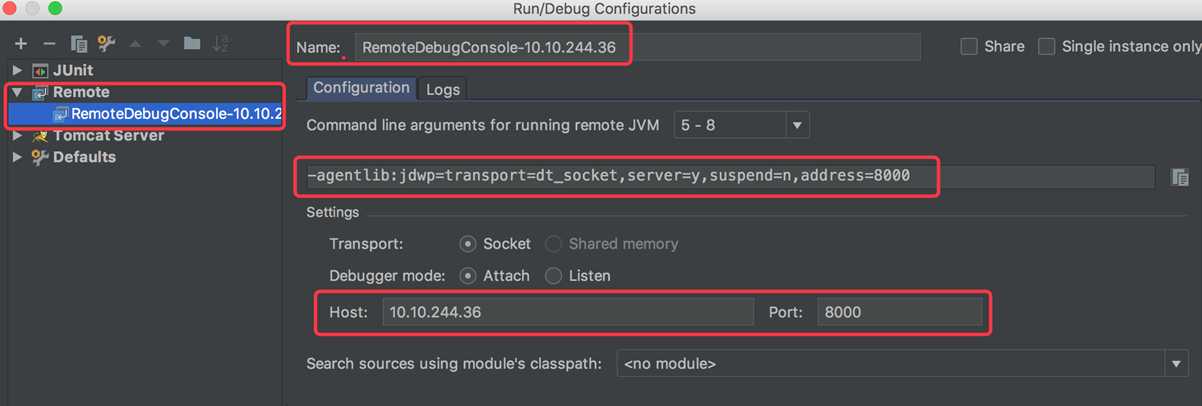
Task: Switch to the Logs tab
Action: click(443, 89)
